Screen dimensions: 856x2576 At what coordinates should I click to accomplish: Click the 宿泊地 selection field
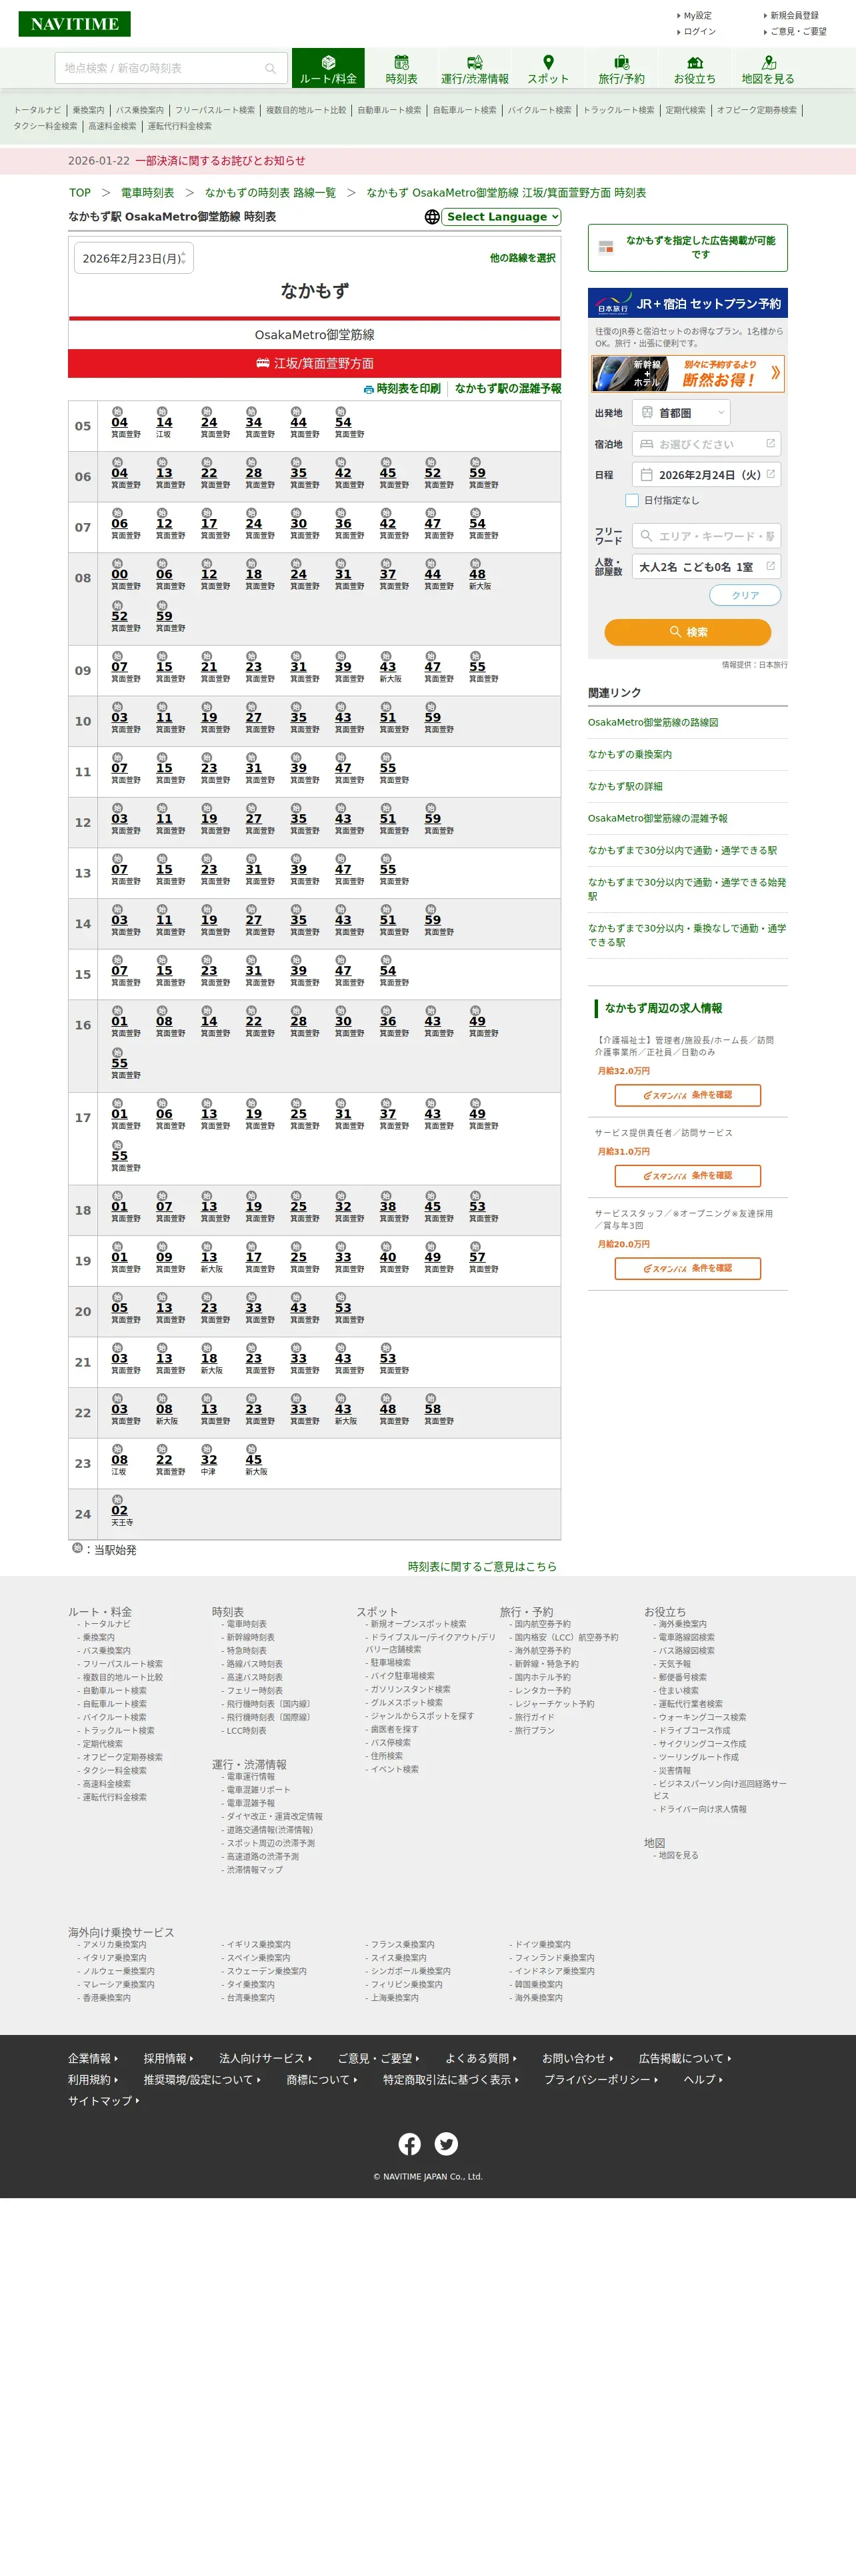tap(706, 444)
